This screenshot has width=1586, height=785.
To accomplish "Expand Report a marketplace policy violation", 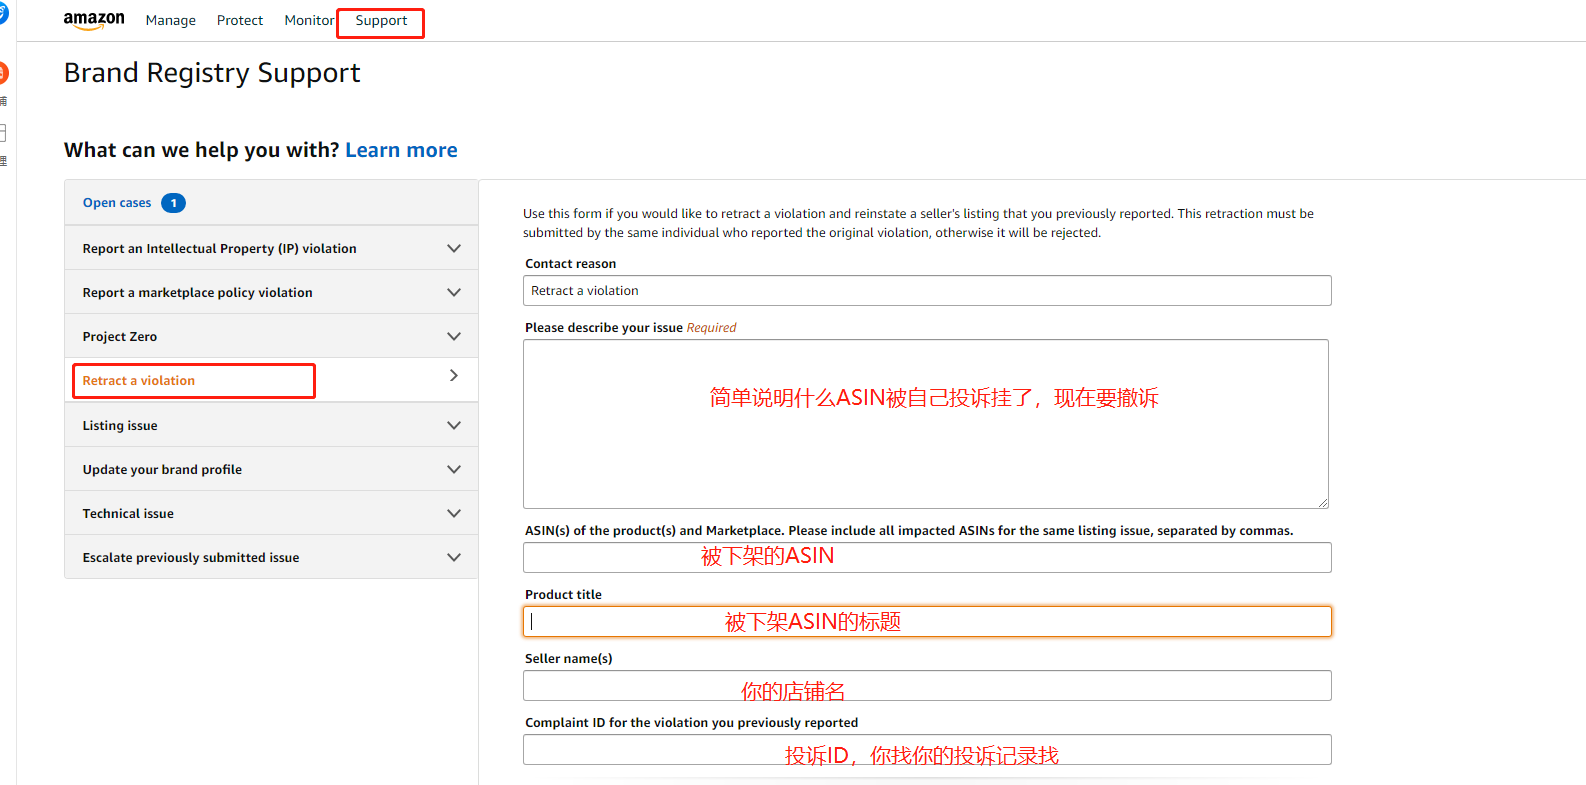I will (x=271, y=292).
